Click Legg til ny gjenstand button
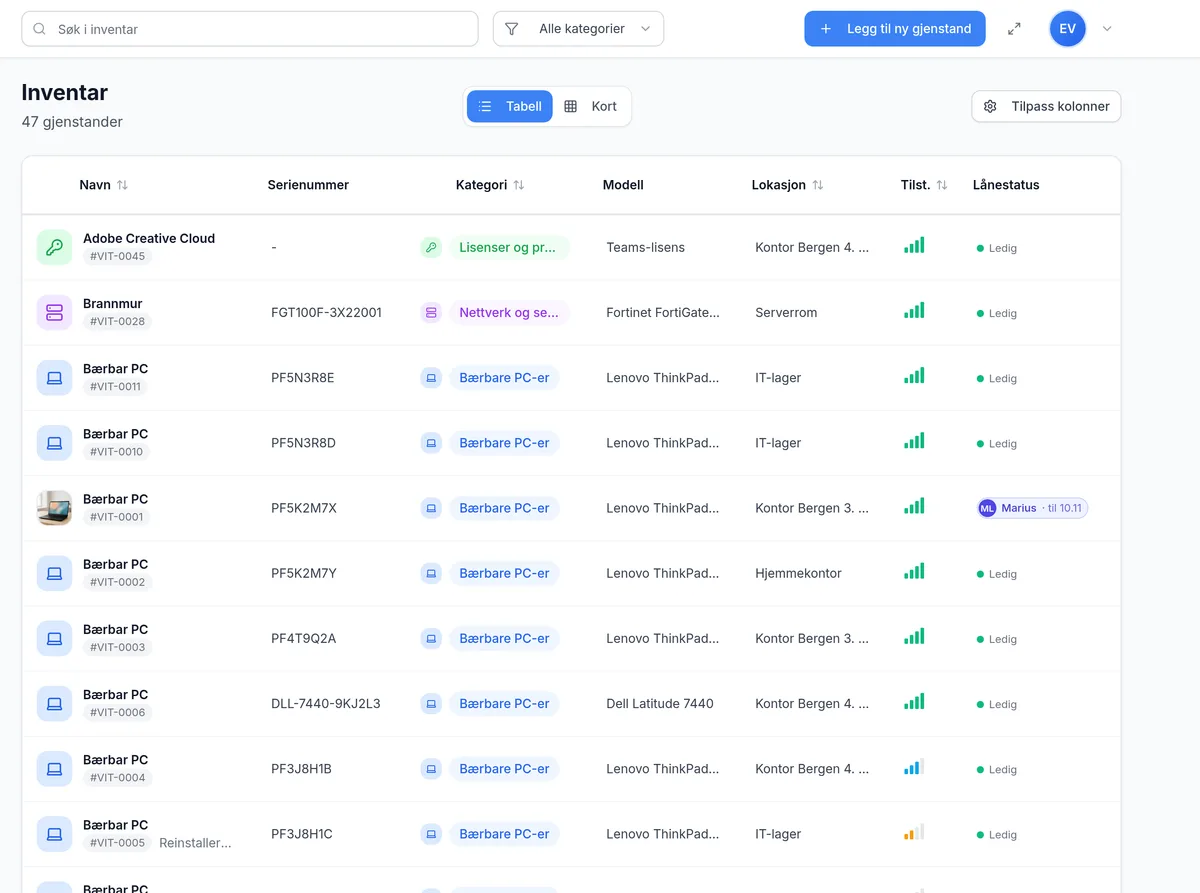Screen dimensions: 1200x893 click(x=895, y=29)
